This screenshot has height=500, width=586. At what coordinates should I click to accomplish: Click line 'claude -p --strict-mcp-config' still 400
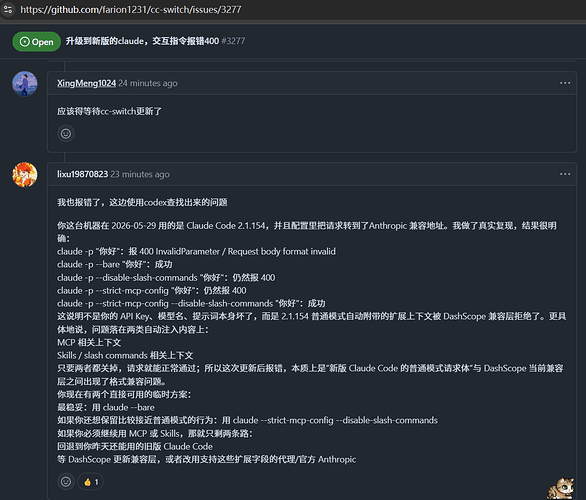tap(152, 291)
